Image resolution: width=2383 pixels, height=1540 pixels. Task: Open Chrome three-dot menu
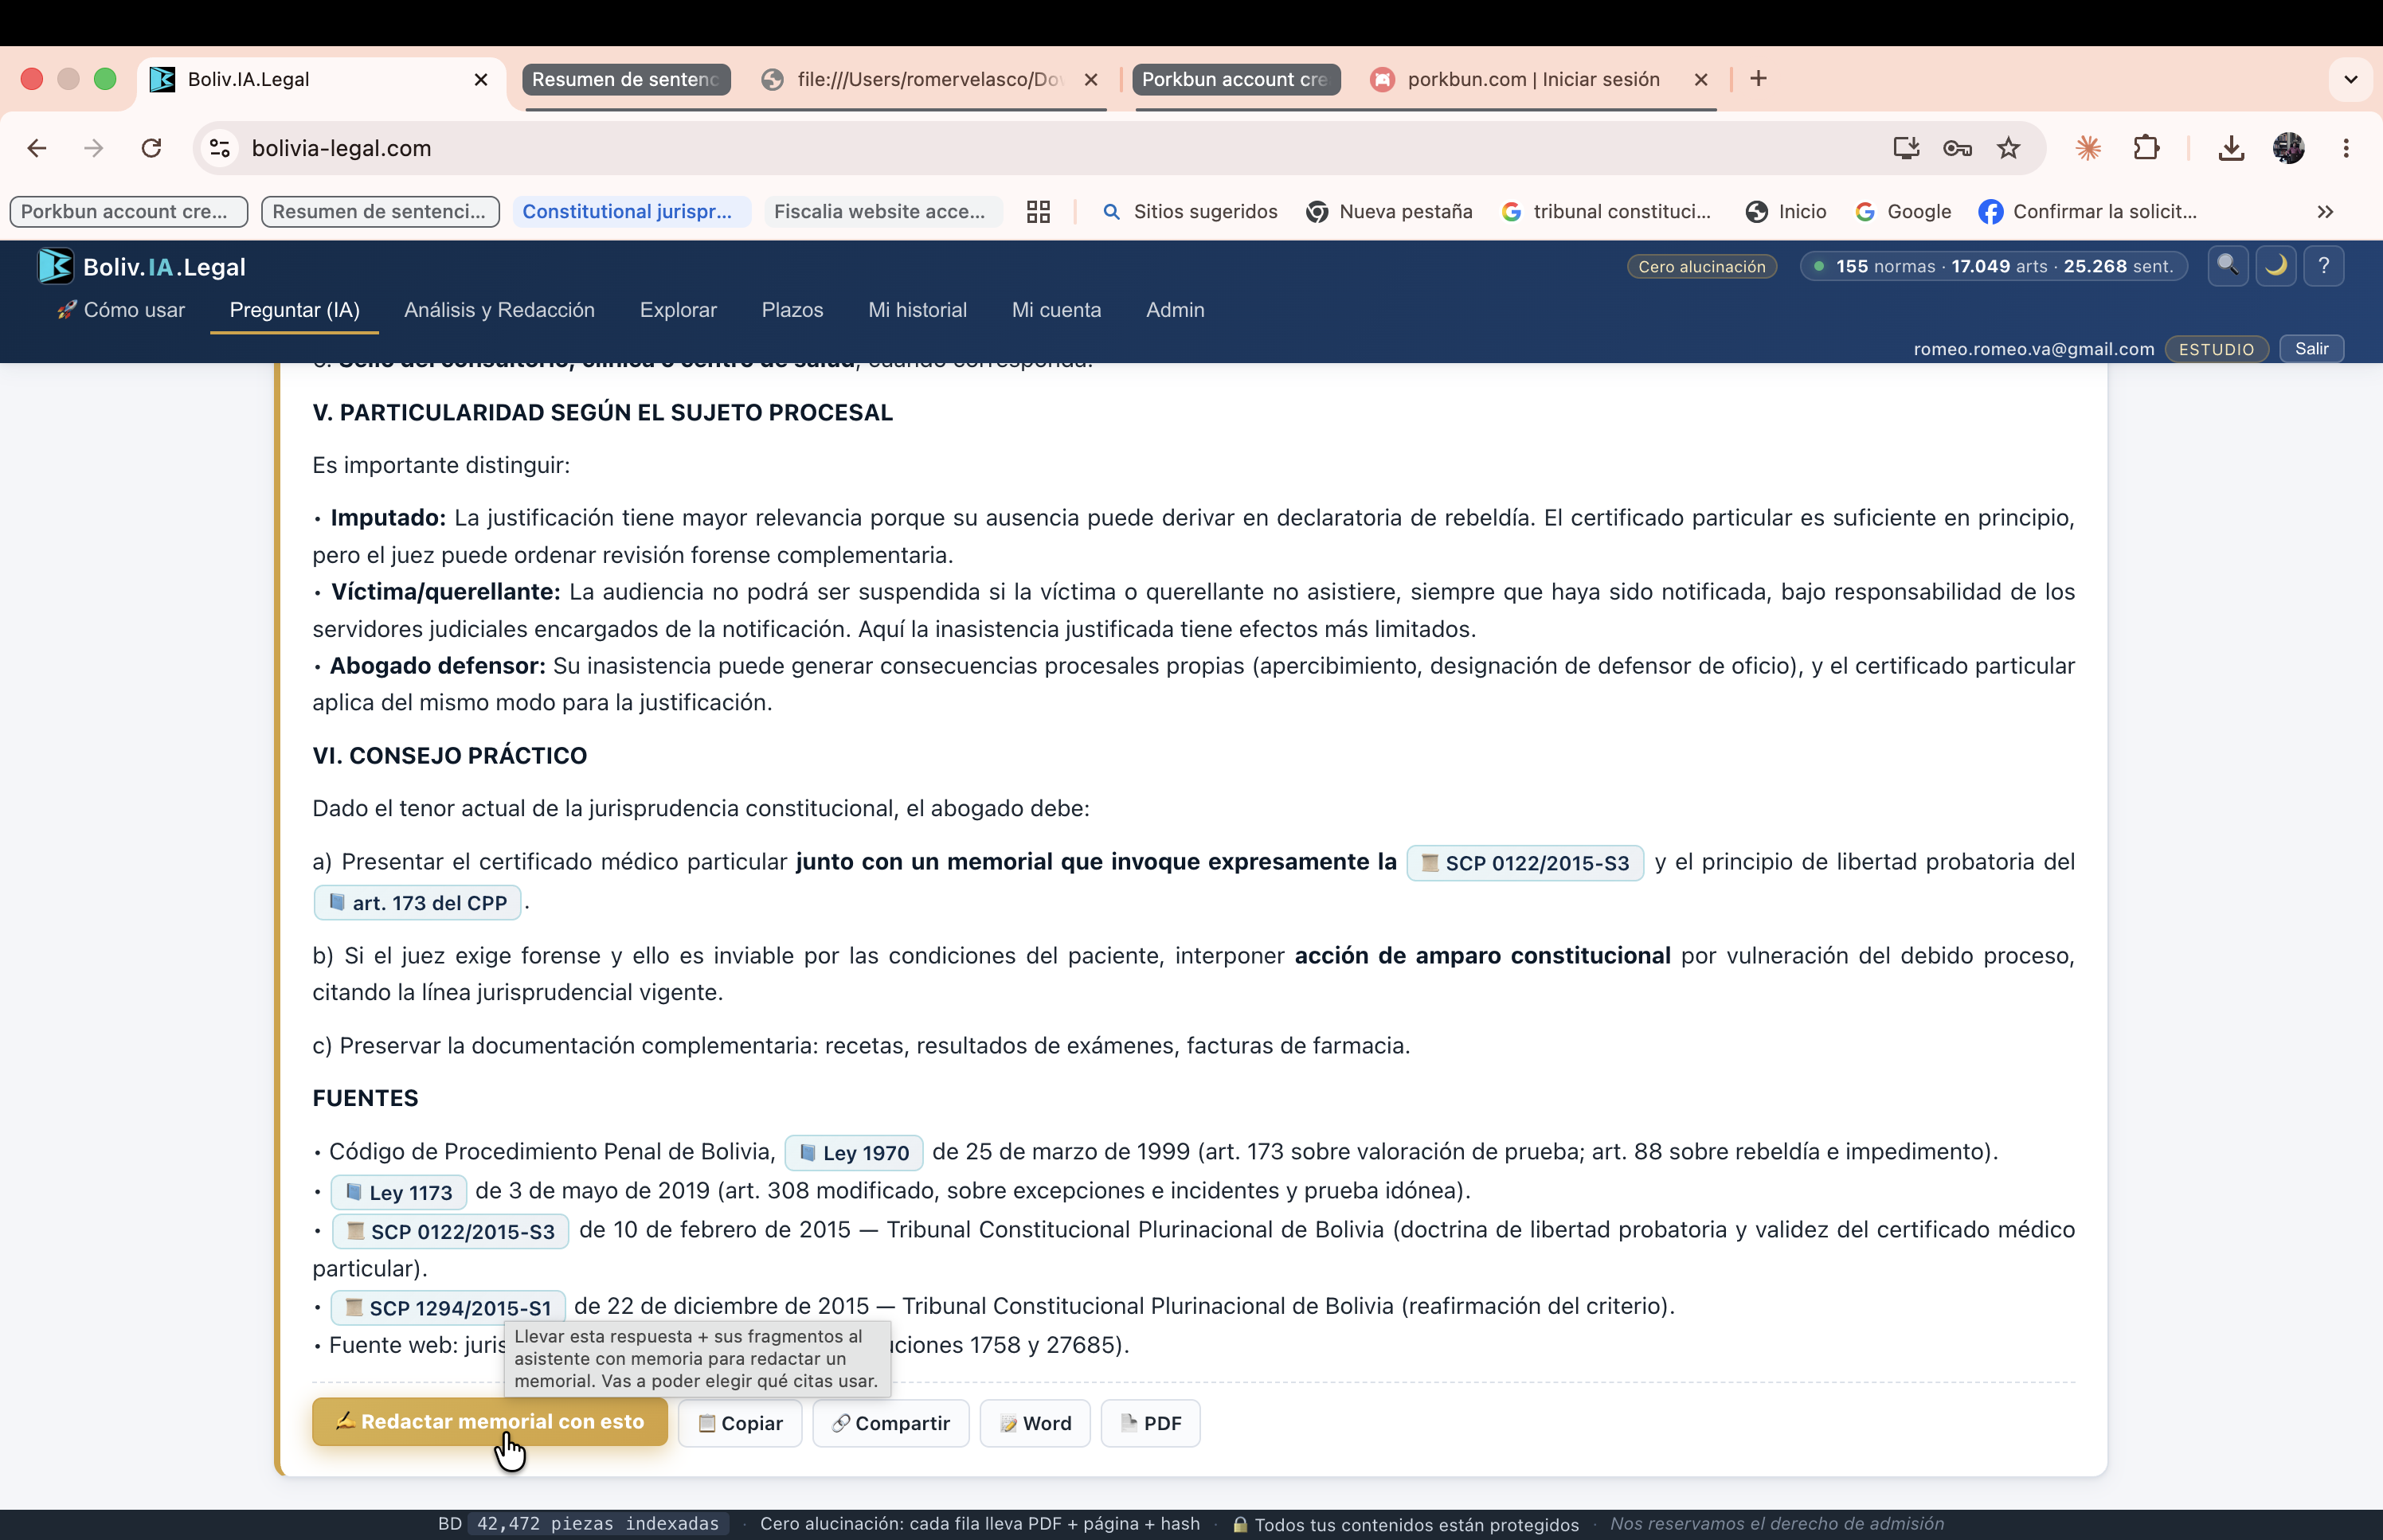[x=2346, y=148]
